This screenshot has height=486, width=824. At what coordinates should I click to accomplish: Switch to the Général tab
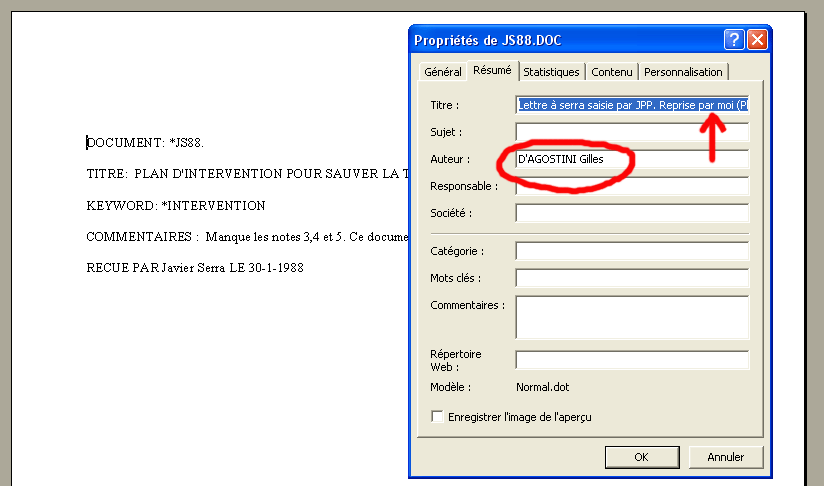pyautogui.click(x=442, y=72)
